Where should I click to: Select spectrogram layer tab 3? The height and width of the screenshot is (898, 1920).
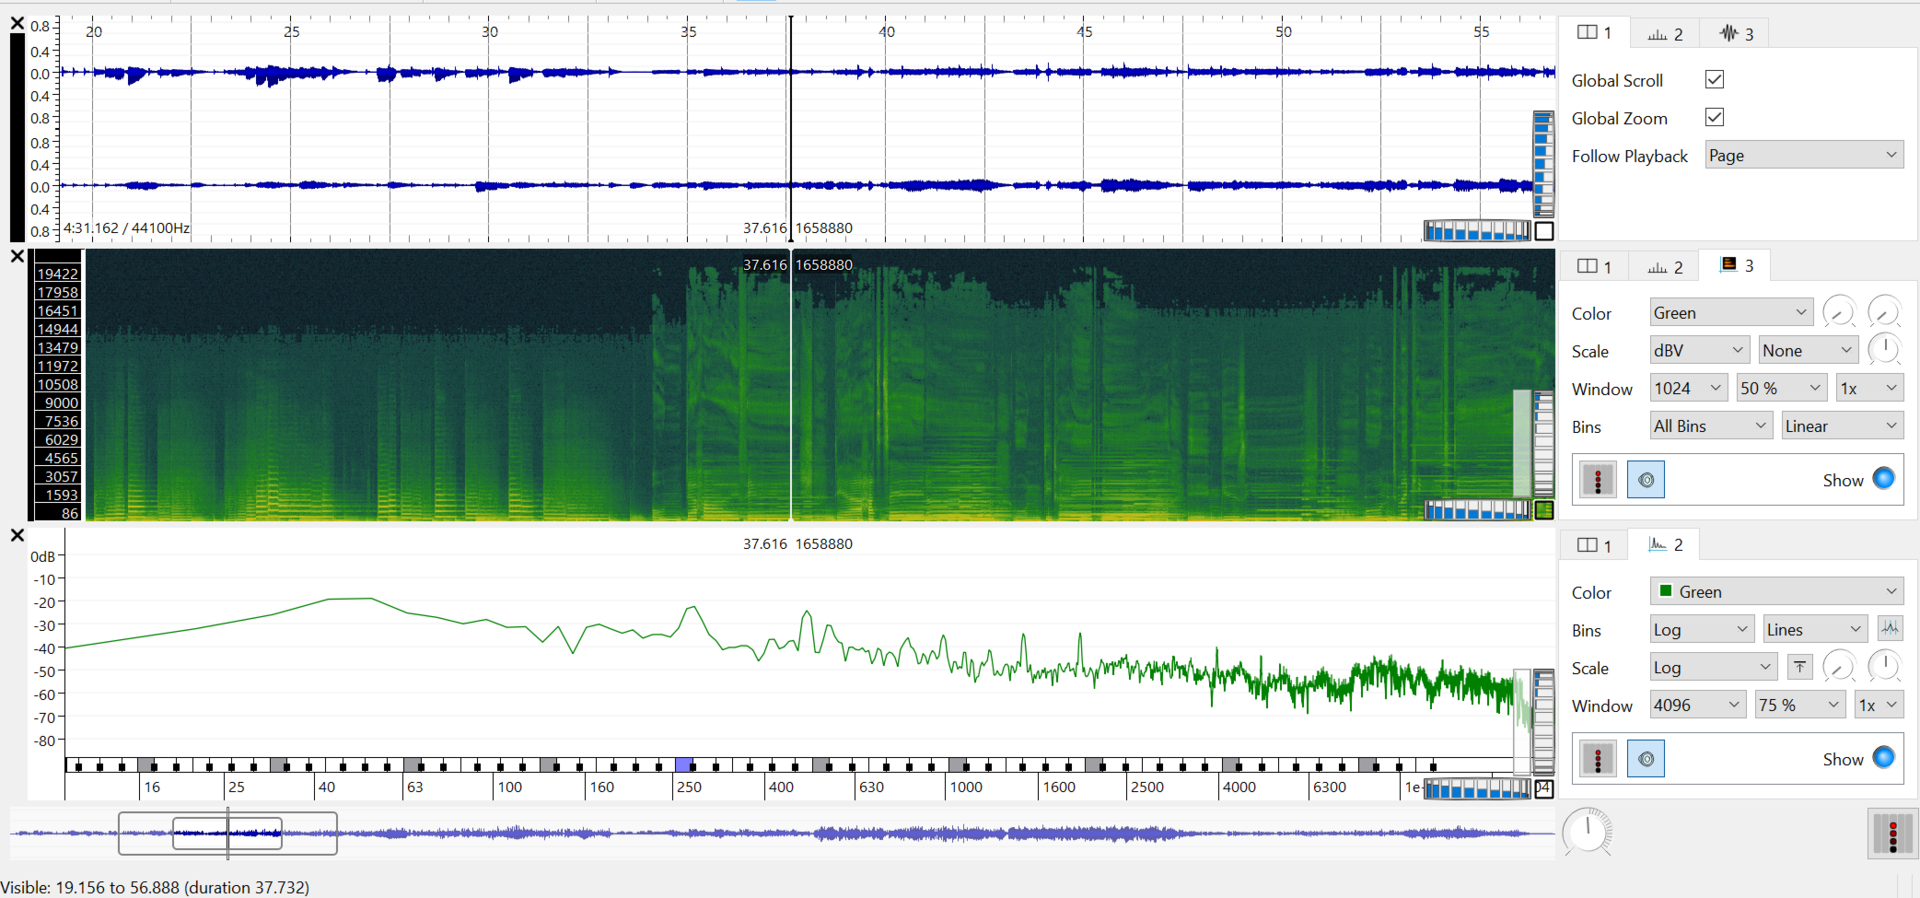pyautogui.click(x=1736, y=265)
